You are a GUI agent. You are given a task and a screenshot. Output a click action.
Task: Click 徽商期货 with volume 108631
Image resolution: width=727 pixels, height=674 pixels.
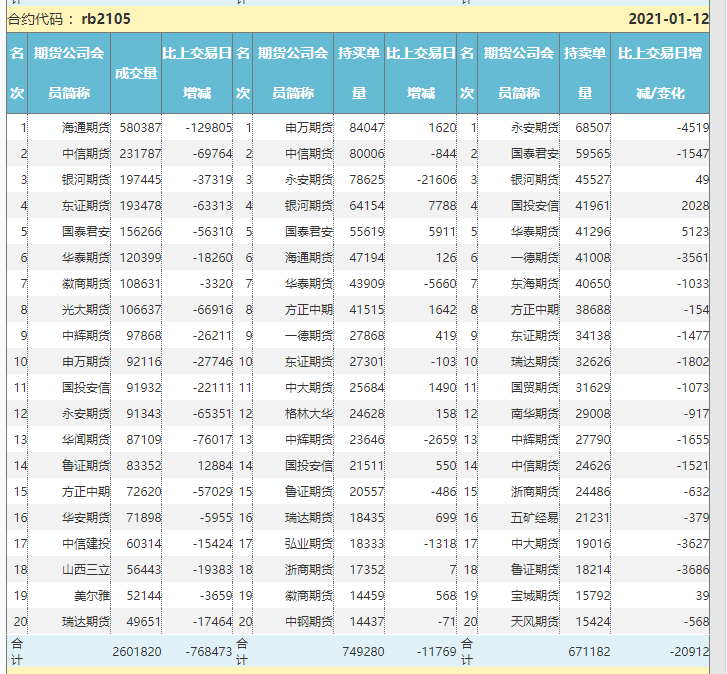pos(86,283)
